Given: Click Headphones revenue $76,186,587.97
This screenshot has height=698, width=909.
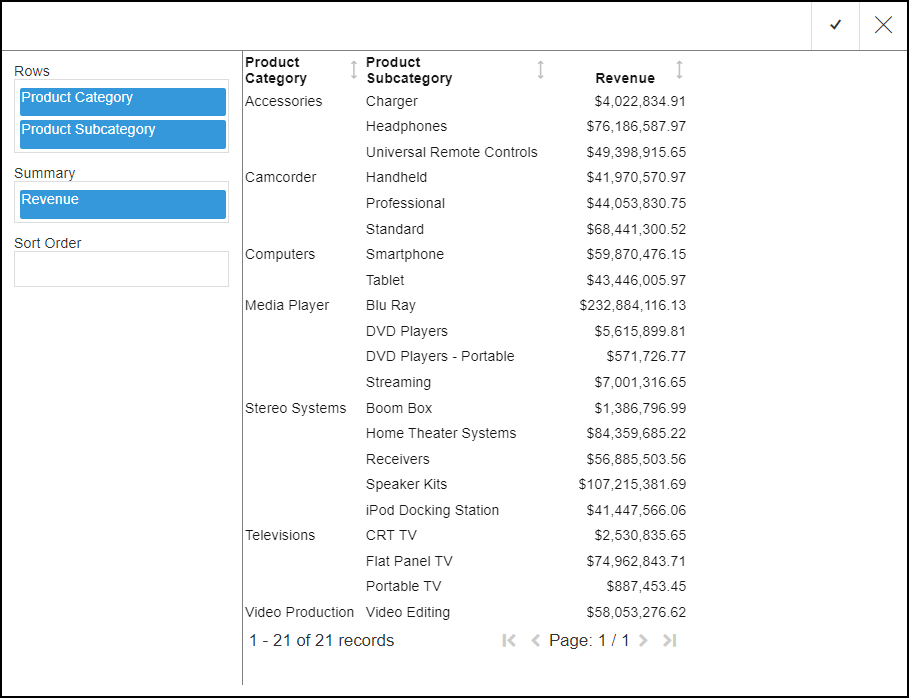Looking at the screenshot, I should (x=636, y=126).
